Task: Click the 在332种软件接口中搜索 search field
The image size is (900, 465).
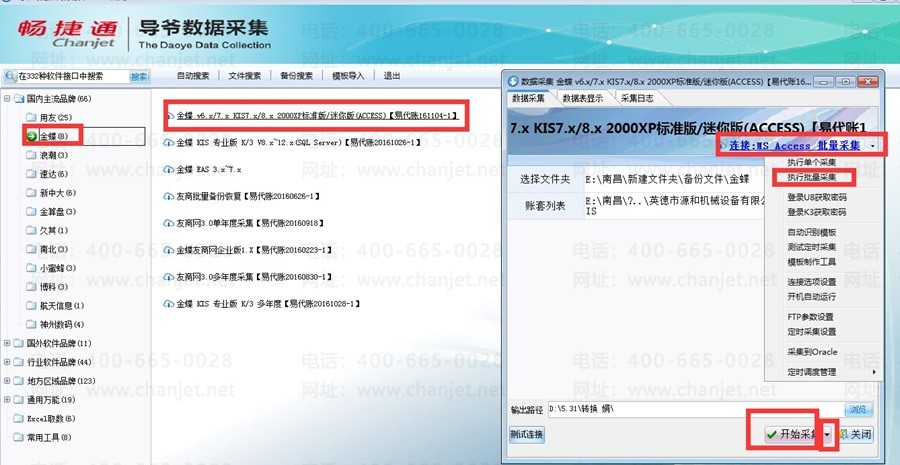Action: coord(73,76)
